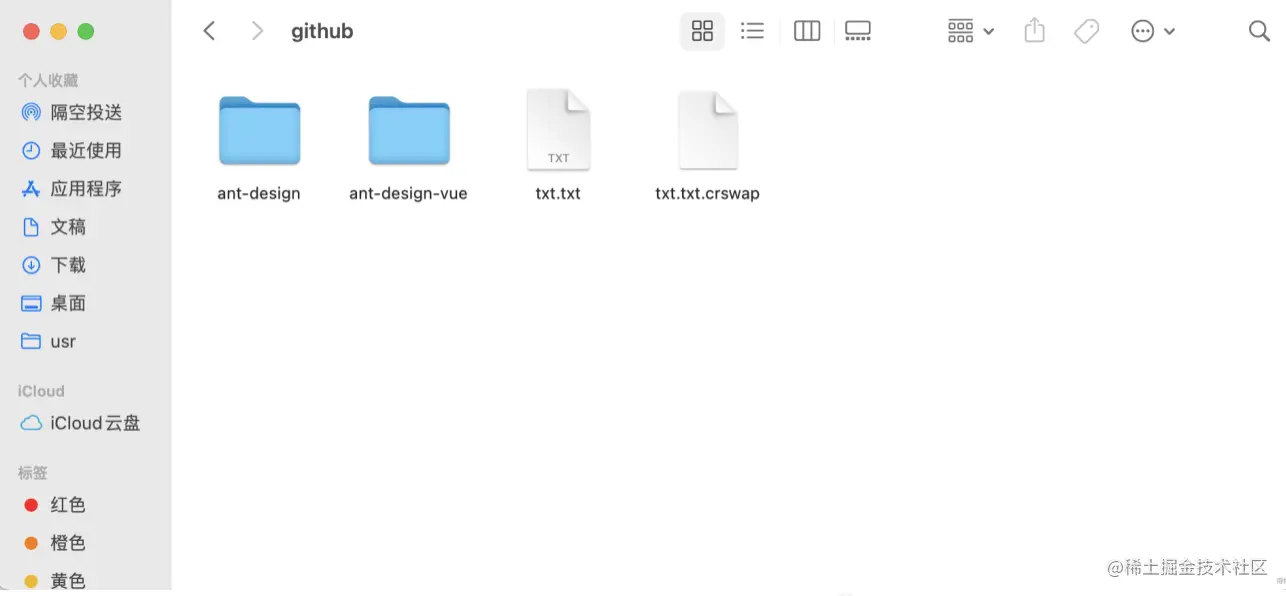Click the Applications icon beside 应用程序
The image size is (1286, 596).
pos(31,188)
